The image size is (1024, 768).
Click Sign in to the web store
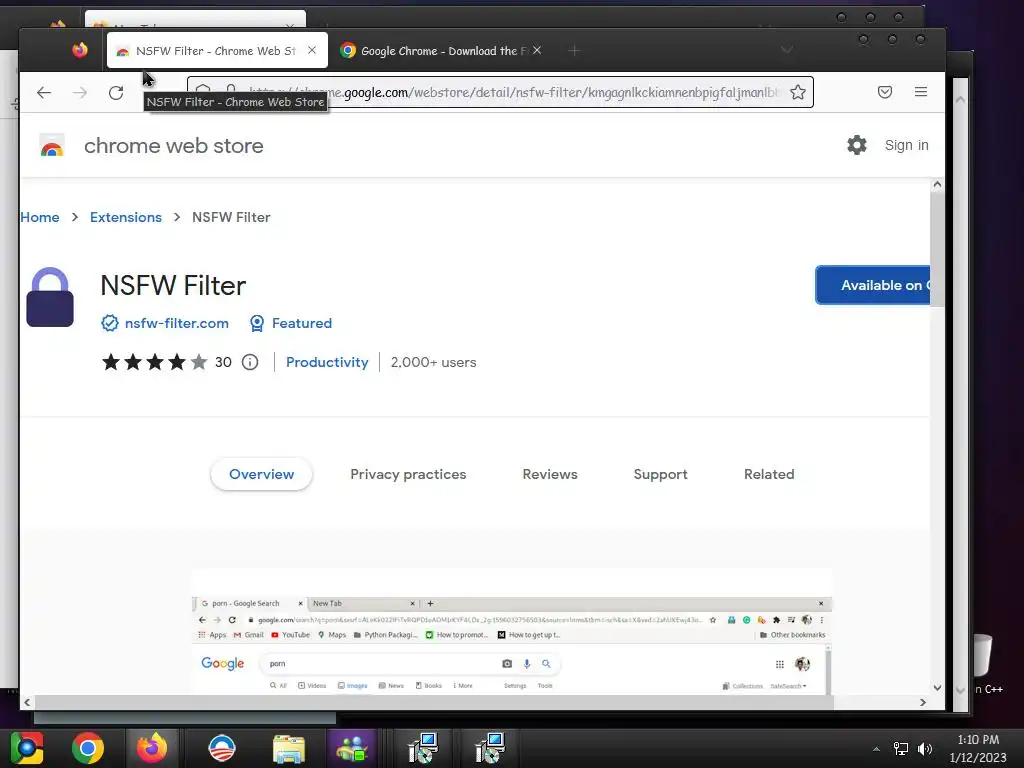coord(906,145)
